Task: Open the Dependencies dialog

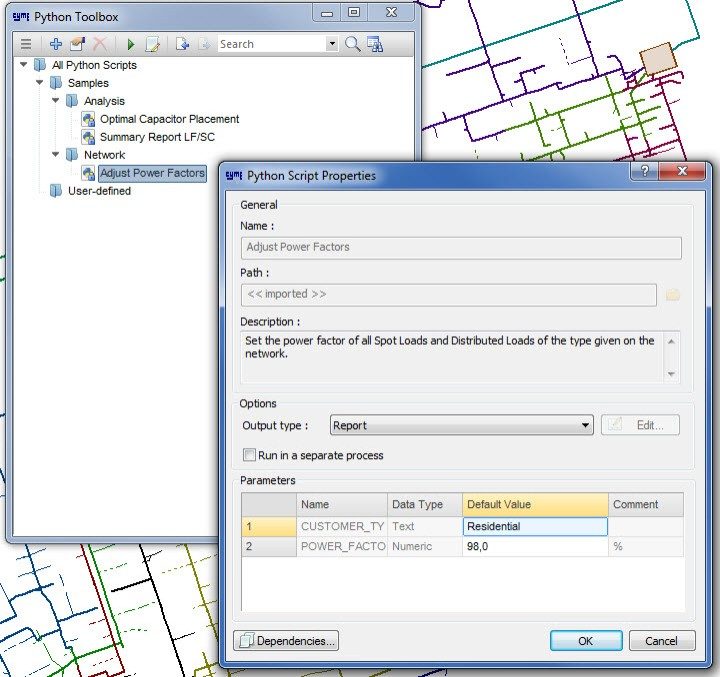Action: tap(287, 641)
